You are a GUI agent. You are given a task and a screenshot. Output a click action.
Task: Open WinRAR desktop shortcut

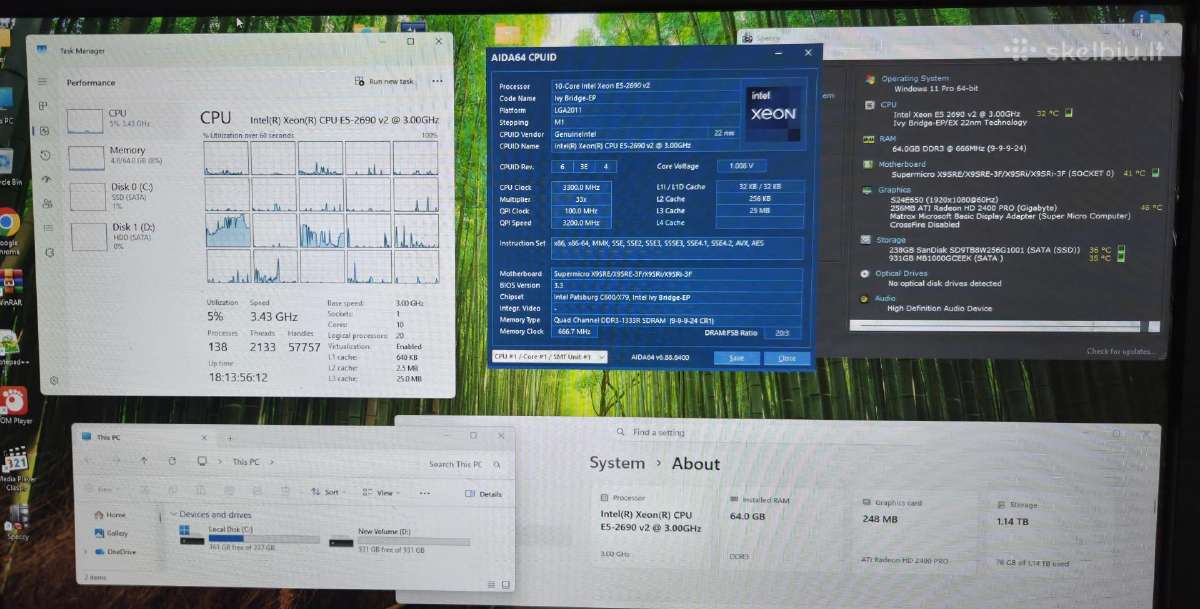click(x=10, y=286)
